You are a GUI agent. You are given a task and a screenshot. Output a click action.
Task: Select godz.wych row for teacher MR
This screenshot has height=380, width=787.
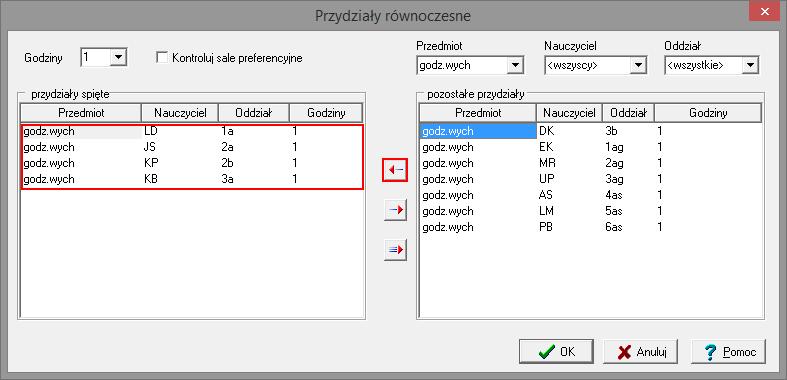click(x=591, y=163)
